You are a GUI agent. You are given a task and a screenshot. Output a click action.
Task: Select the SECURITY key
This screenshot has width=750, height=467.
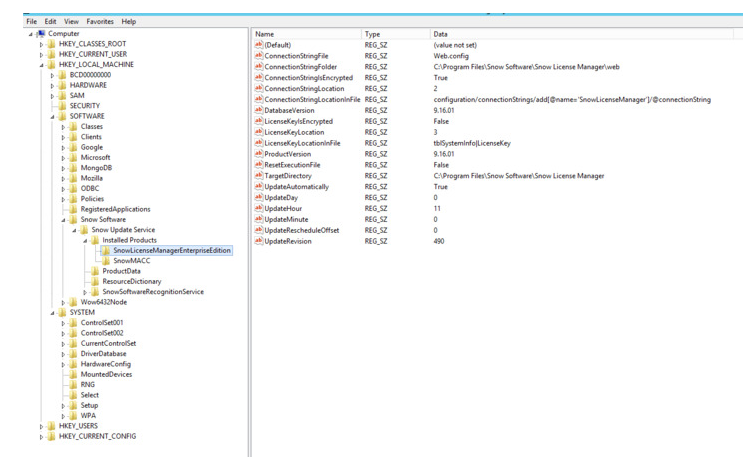[x=85, y=106]
